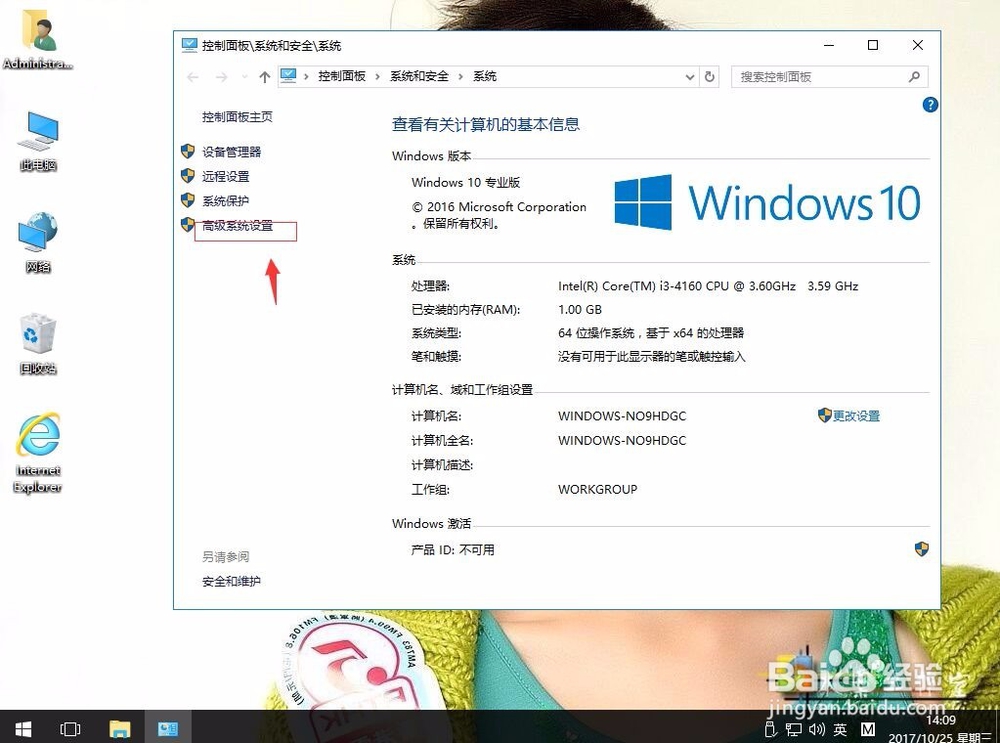1000x743 pixels.
Task: Open 远程设置 in the left panel
Action: point(226,176)
